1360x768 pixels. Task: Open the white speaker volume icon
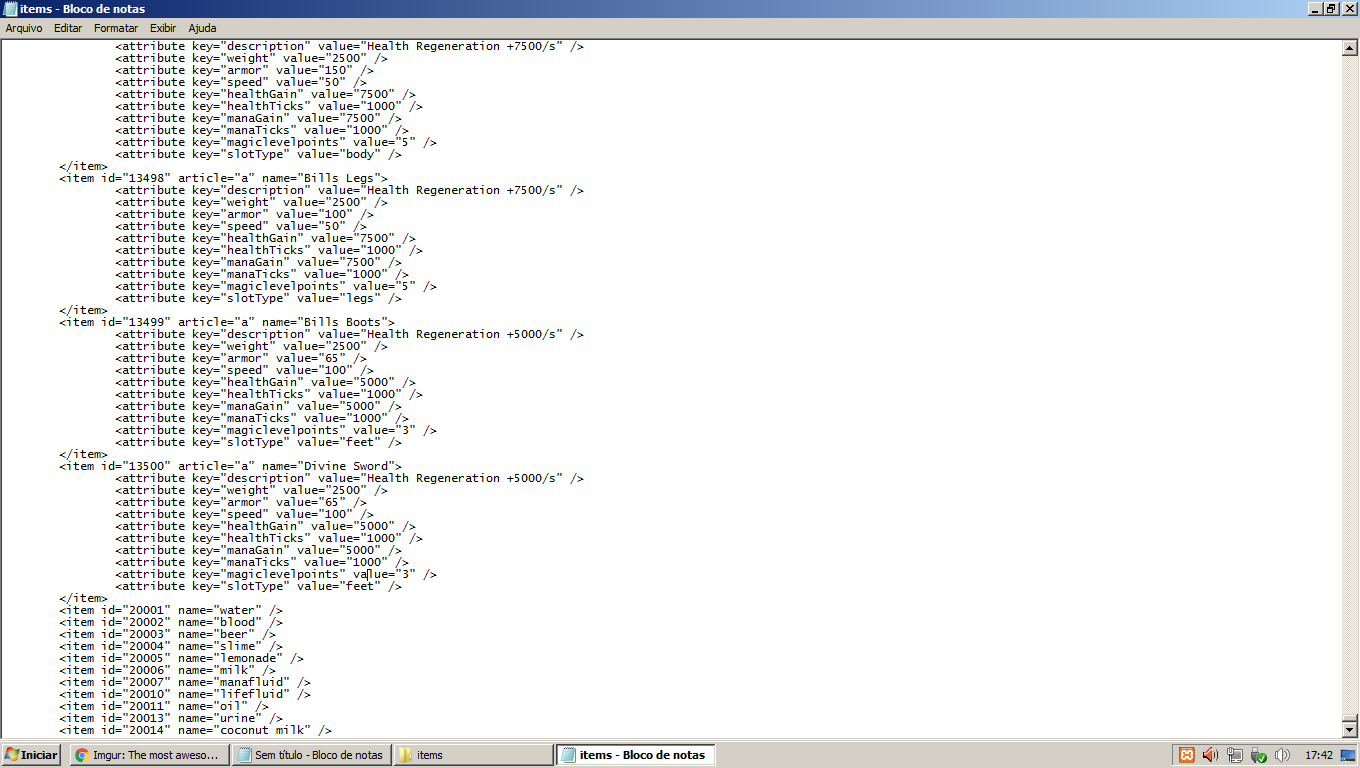tap(1283, 755)
